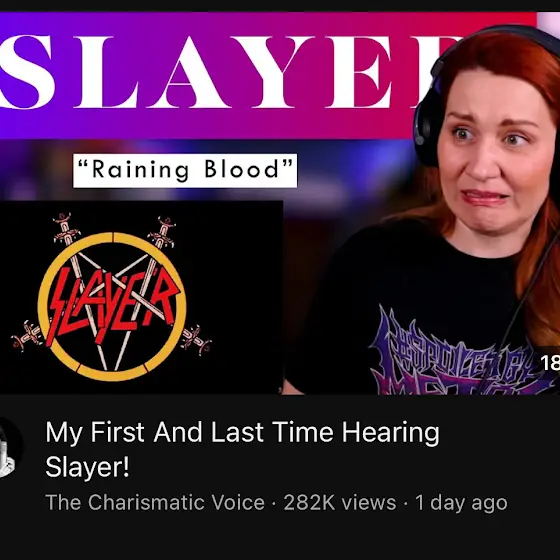Click the purple metal logo on shirt

tap(461, 351)
